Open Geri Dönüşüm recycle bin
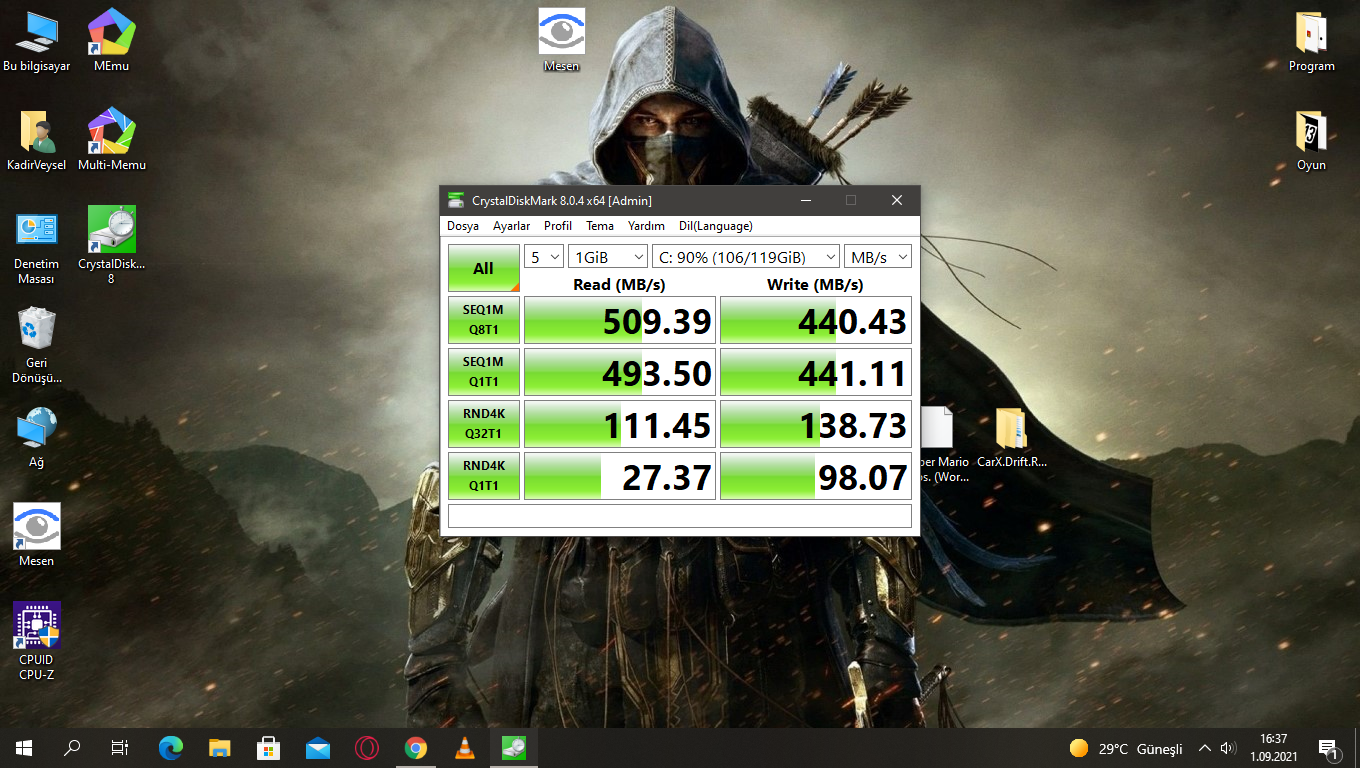This screenshot has width=1360, height=768. 37,346
